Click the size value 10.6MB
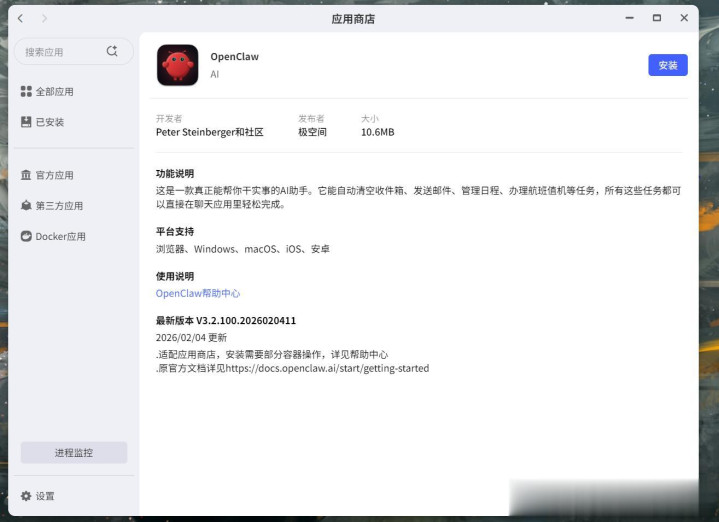The height and width of the screenshot is (522, 719). pos(377,132)
